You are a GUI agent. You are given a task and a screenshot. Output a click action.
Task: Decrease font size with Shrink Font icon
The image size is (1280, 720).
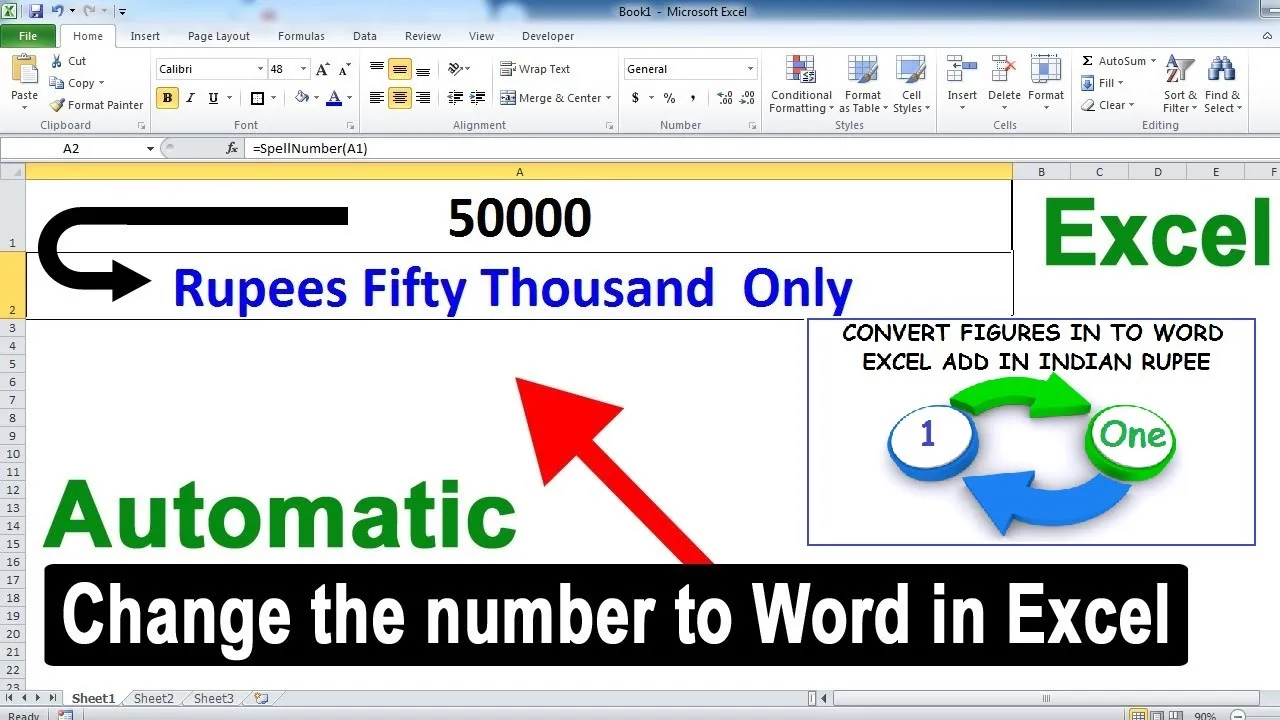click(x=344, y=69)
